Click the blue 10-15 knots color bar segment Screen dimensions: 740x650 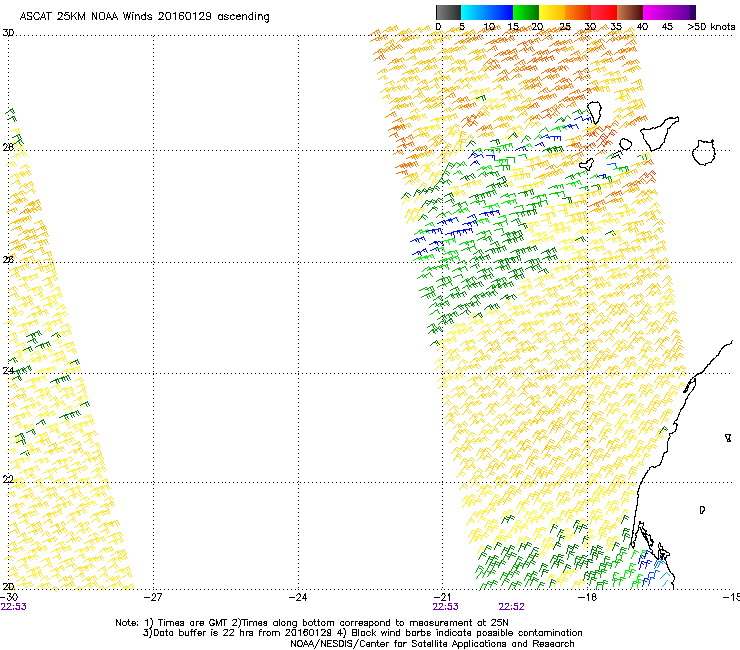coord(500,12)
